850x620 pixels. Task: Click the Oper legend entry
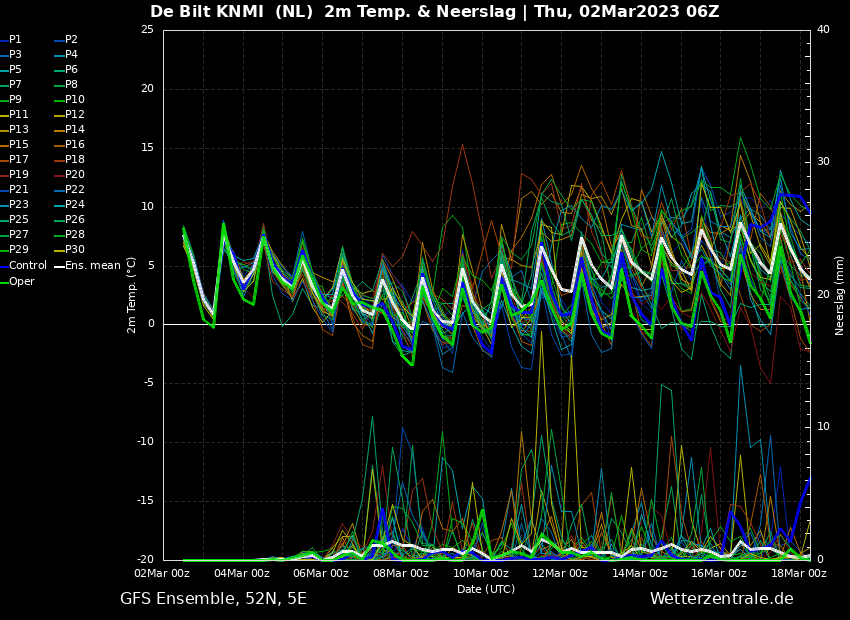(x=21, y=282)
